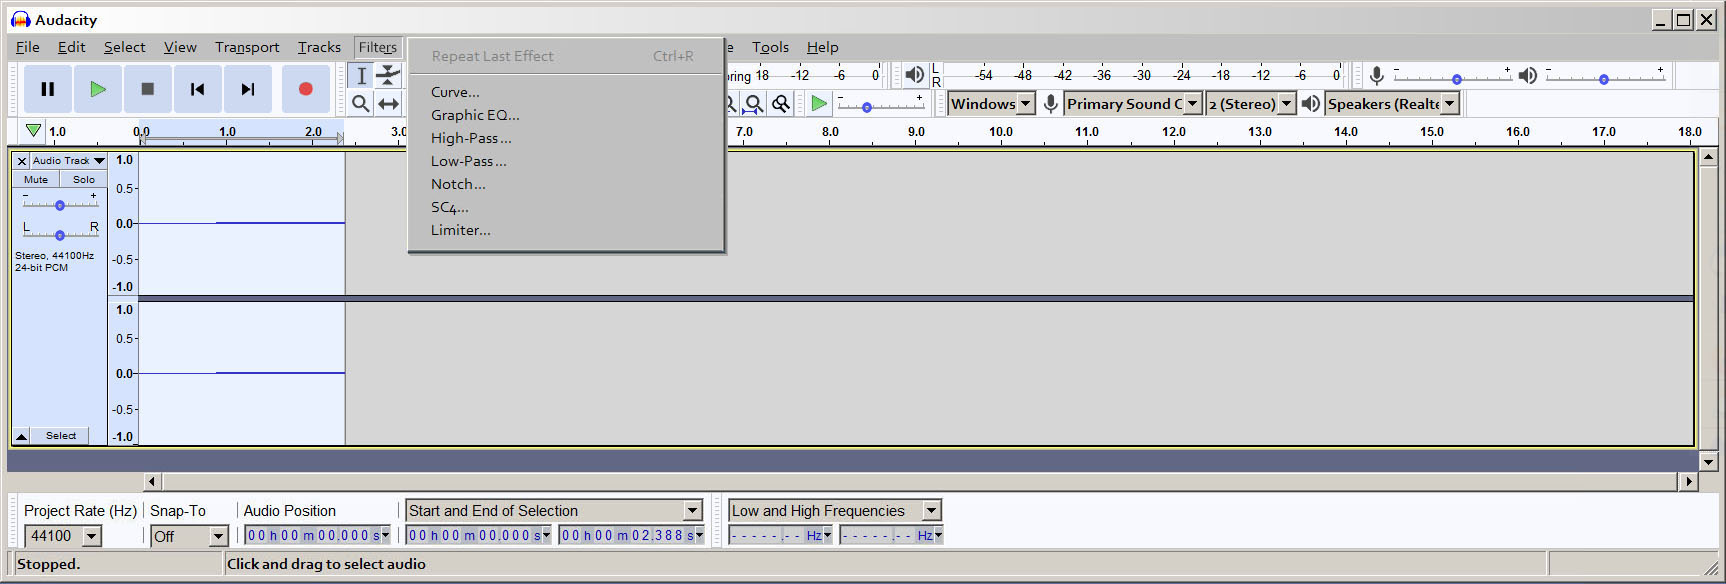Expand the Project Rate (Hz) dropdown
1726x584 pixels.
[x=92, y=537]
